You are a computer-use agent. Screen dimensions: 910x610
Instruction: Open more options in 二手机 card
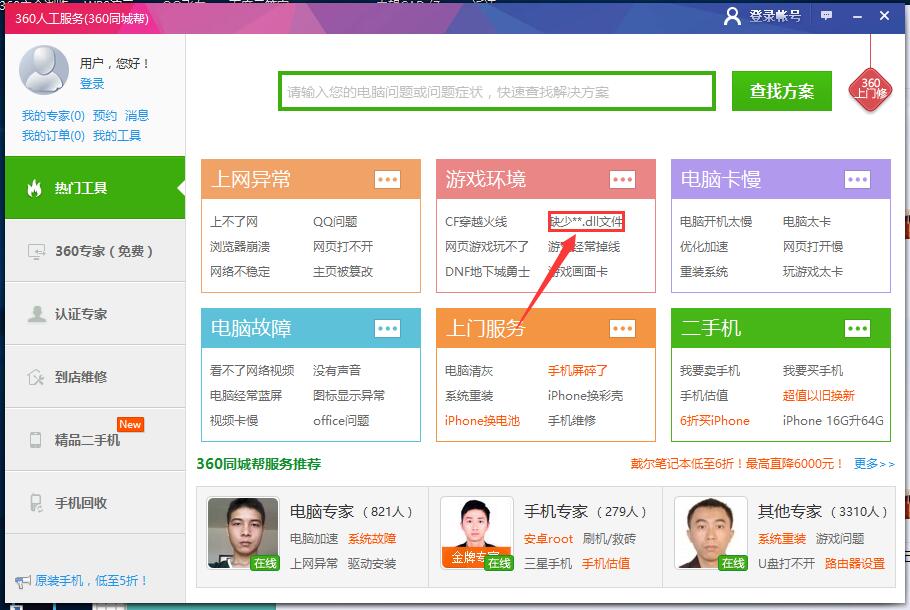(857, 329)
